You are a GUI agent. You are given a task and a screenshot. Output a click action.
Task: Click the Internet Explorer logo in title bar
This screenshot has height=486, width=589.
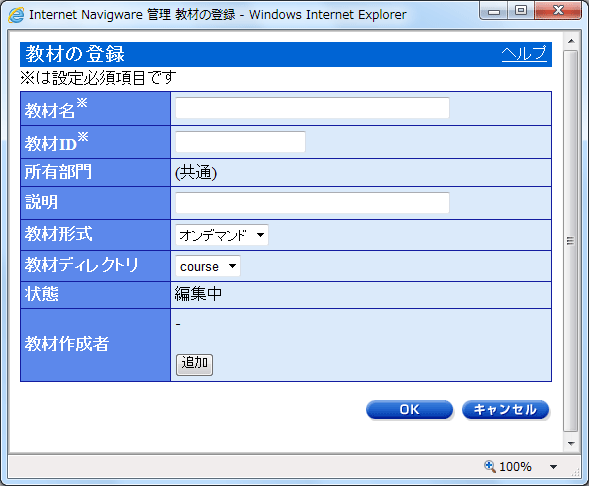[16, 15]
